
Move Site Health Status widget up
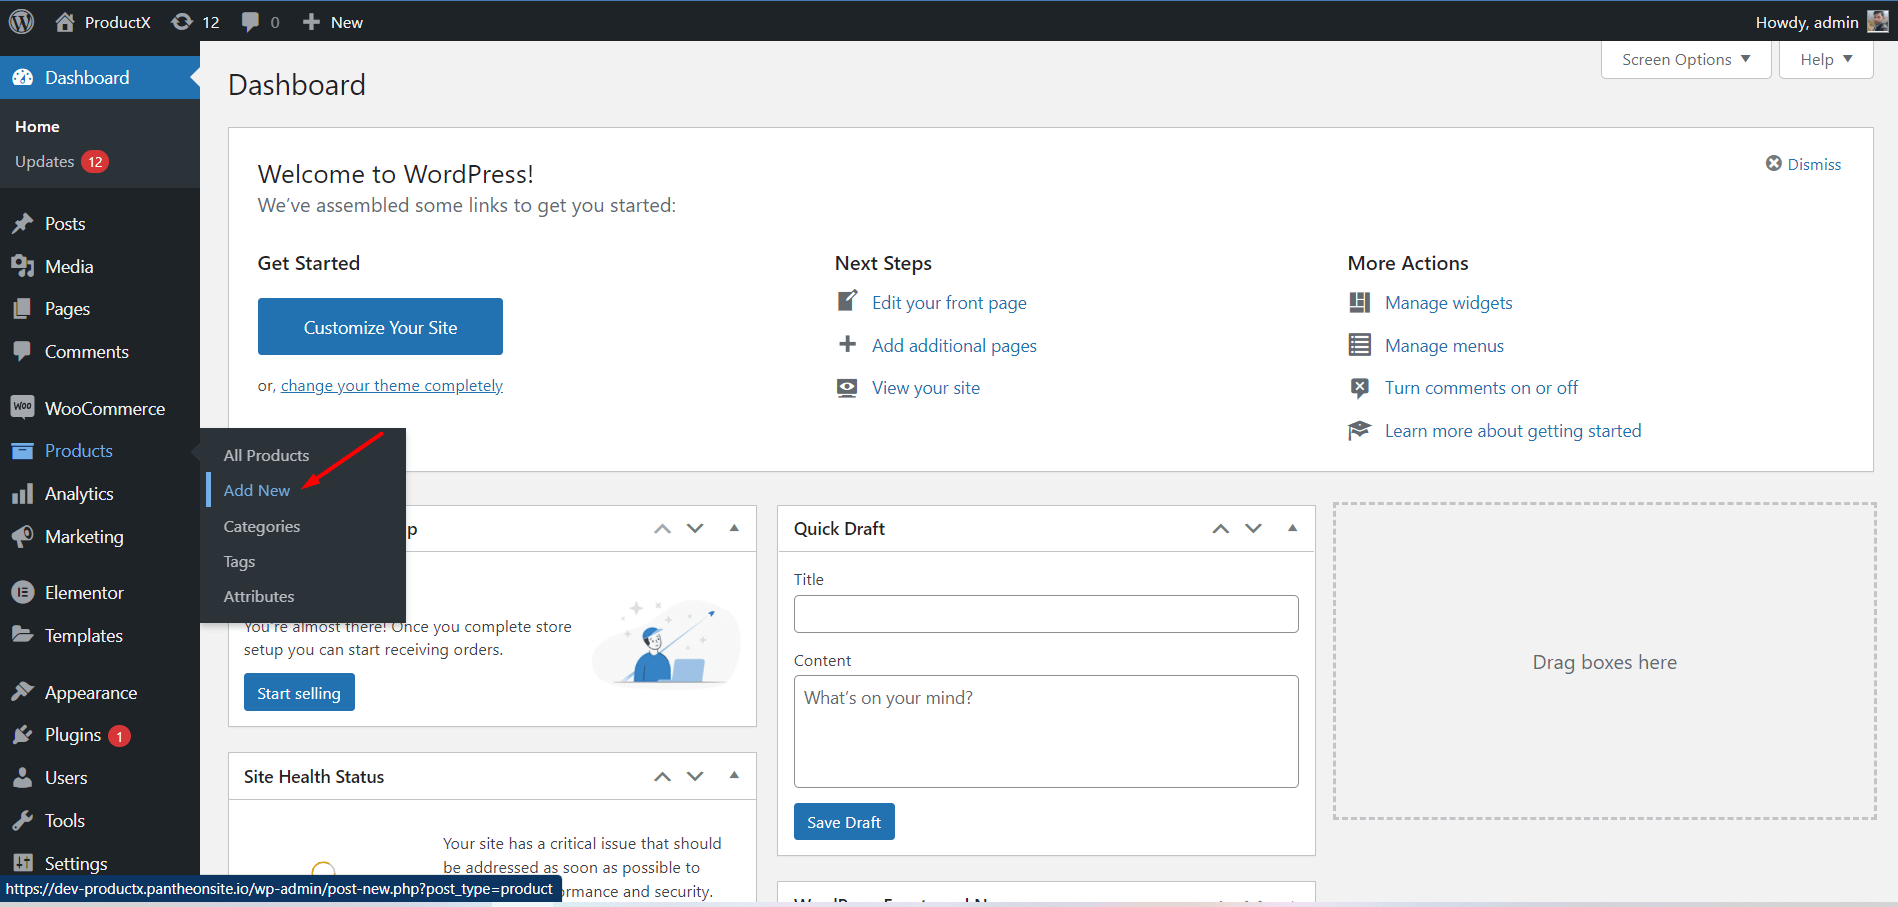click(662, 776)
